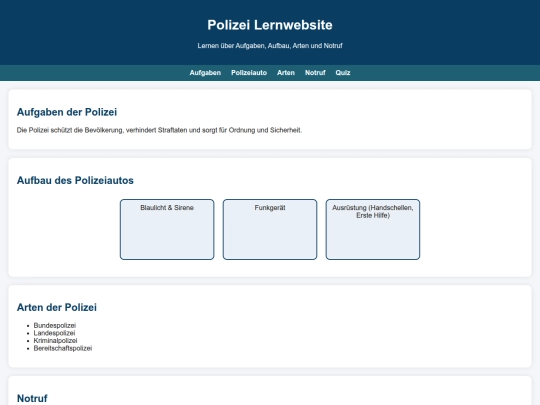The width and height of the screenshot is (540, 405).
Task: Click subtitle Lernen über Aufgaben, Aufbau, Arten und Notruf
Action: coord(270,46)
